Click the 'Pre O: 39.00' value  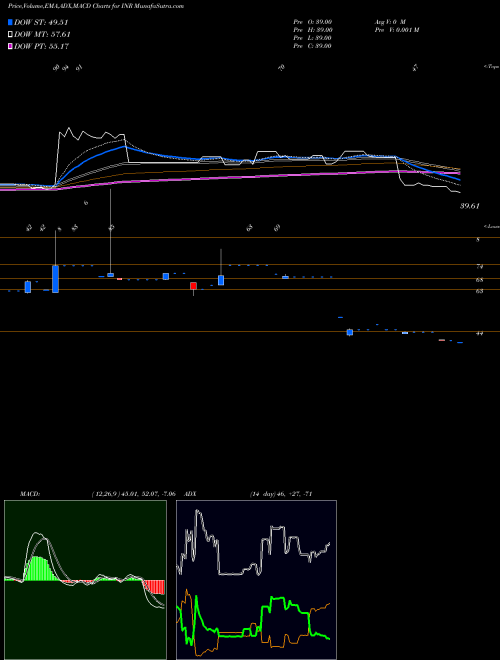pos(312,22)
